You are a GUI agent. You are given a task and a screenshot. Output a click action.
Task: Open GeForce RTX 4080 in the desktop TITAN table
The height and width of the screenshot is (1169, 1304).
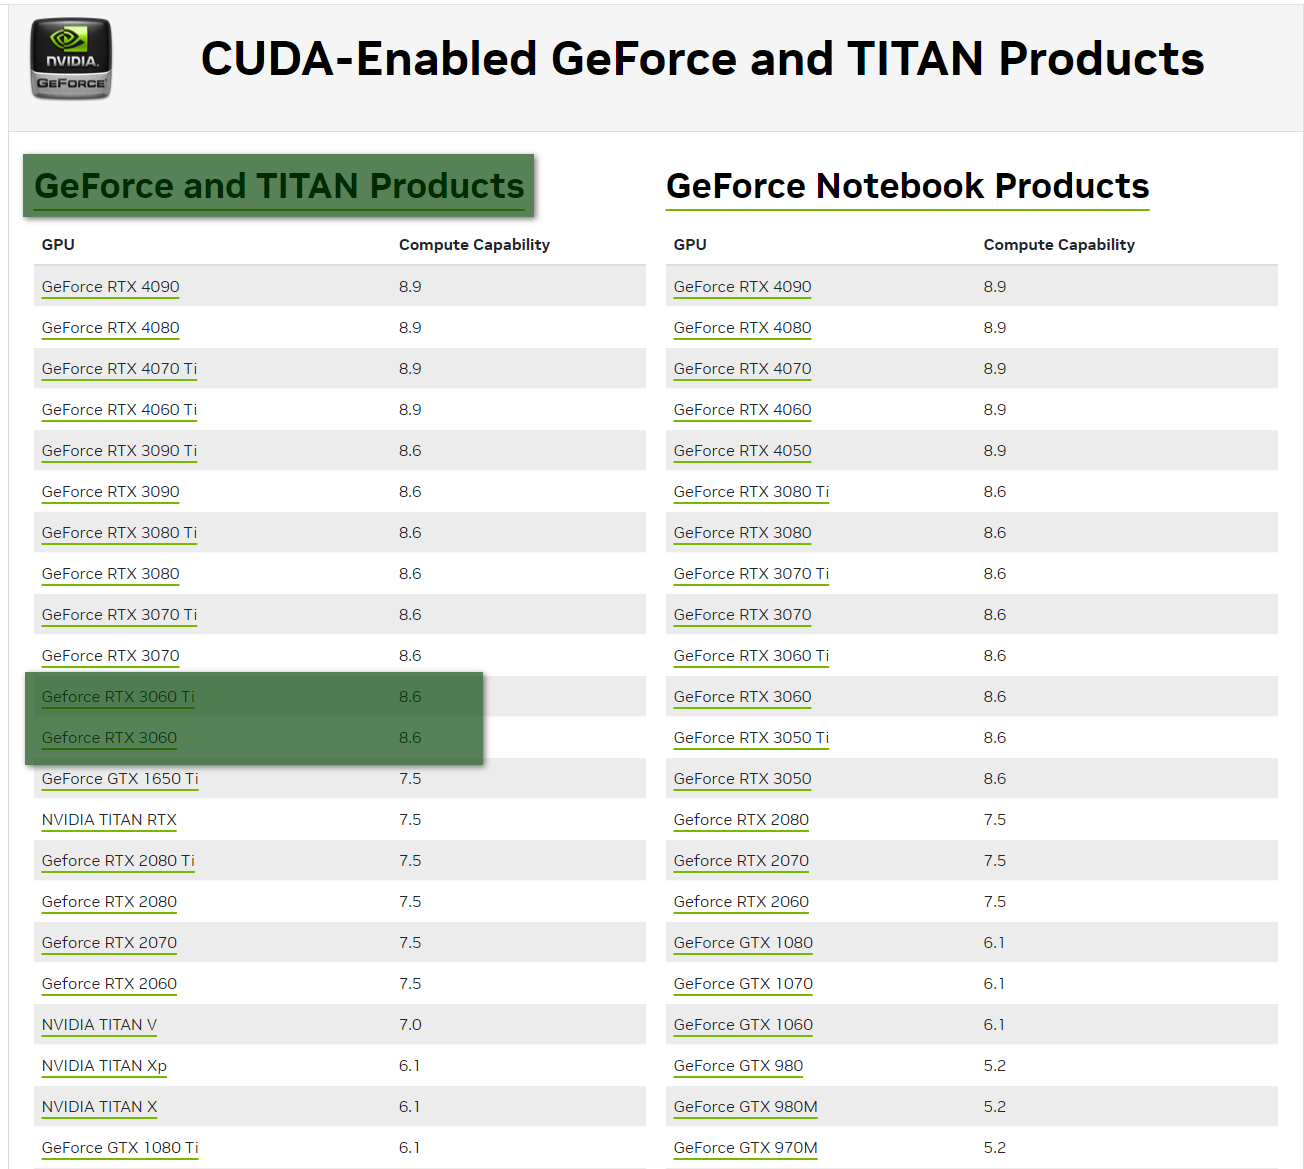[110, 328]
